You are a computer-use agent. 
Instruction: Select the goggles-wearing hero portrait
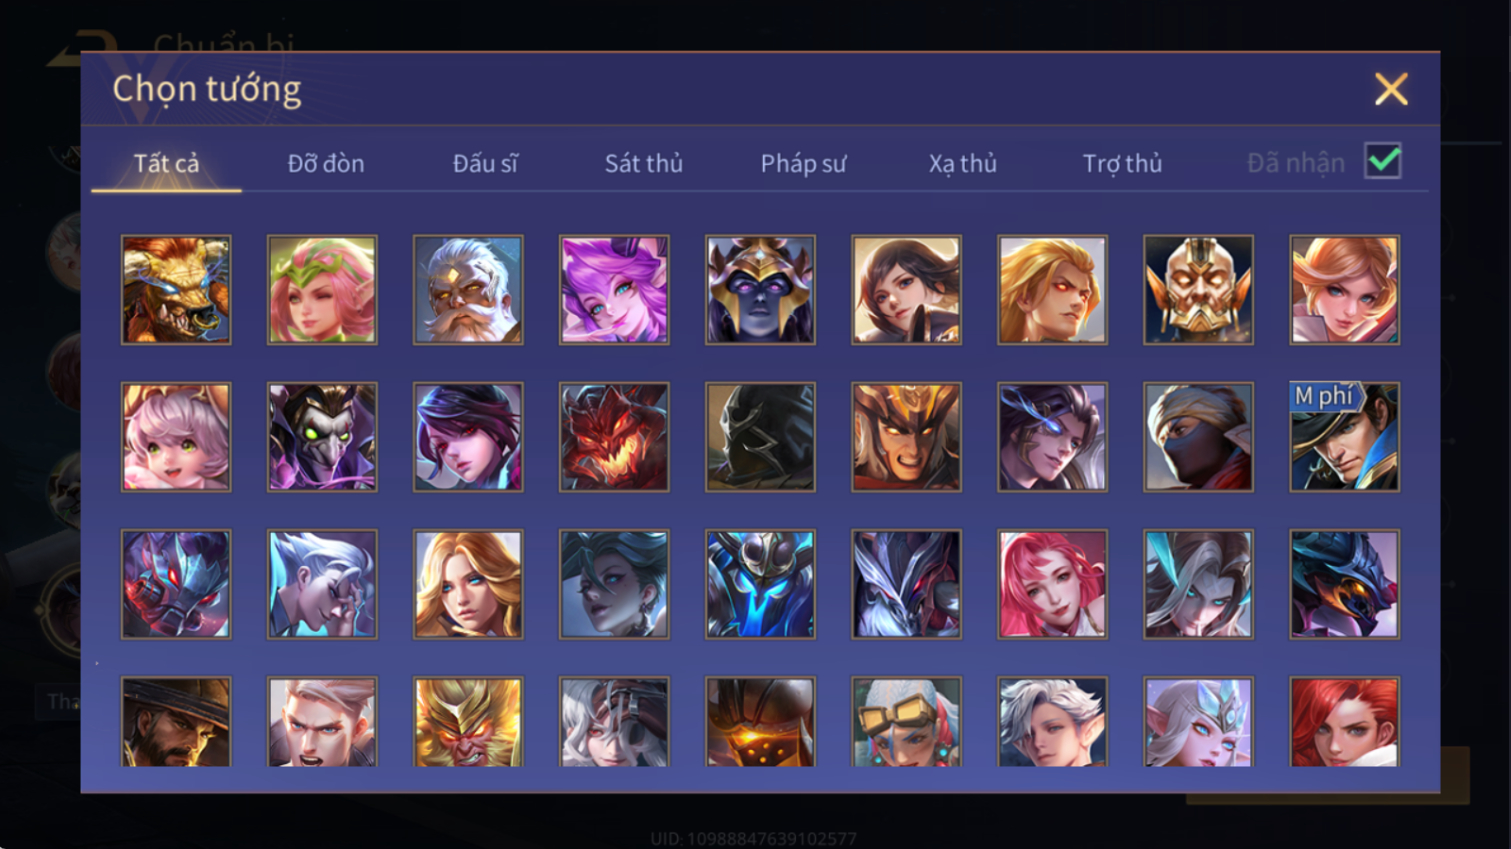click(x=906, y=722)
